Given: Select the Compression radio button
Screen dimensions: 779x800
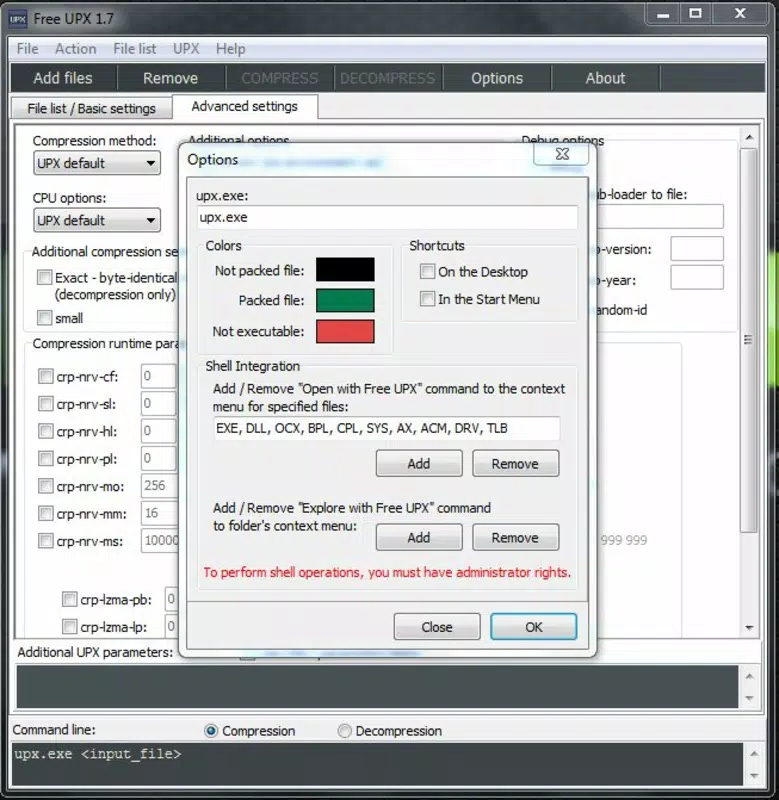Looking at the screenshot, I should (x=211, y=731).
